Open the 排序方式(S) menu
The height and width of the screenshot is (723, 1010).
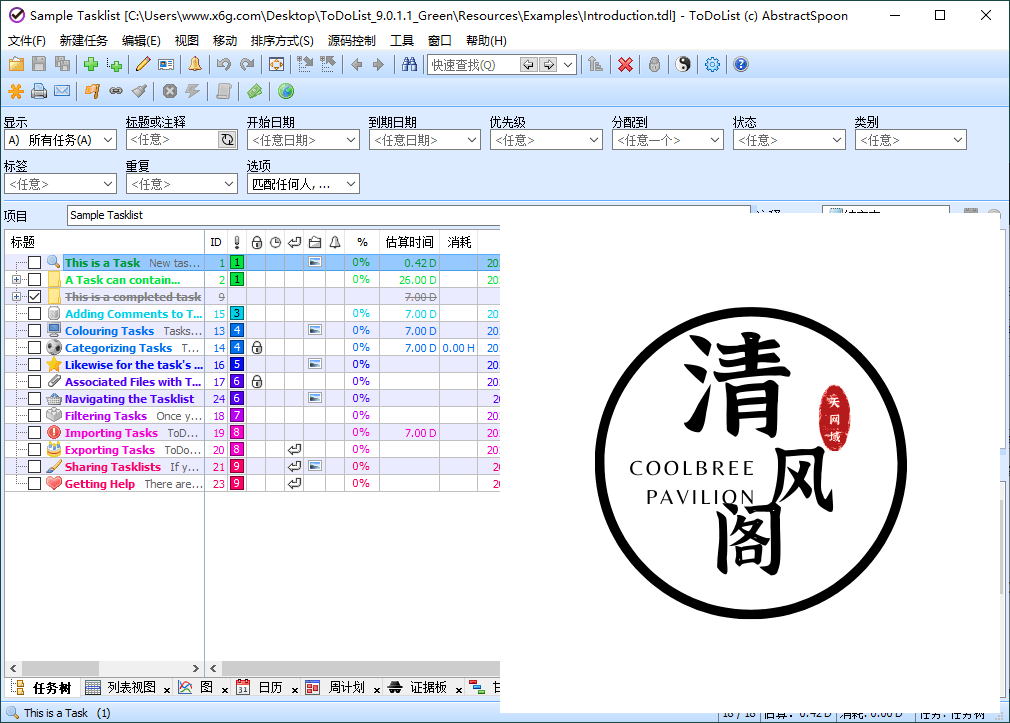282,41
